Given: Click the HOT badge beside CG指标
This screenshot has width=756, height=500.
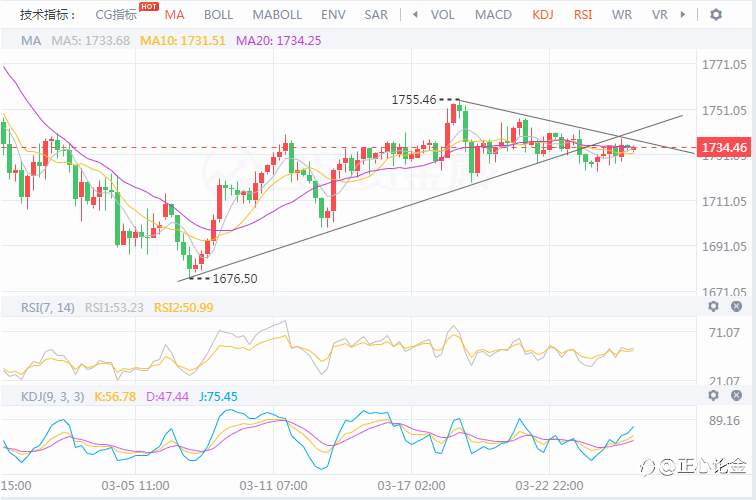Looking at the screenshot, I should (x=149, y=8).
